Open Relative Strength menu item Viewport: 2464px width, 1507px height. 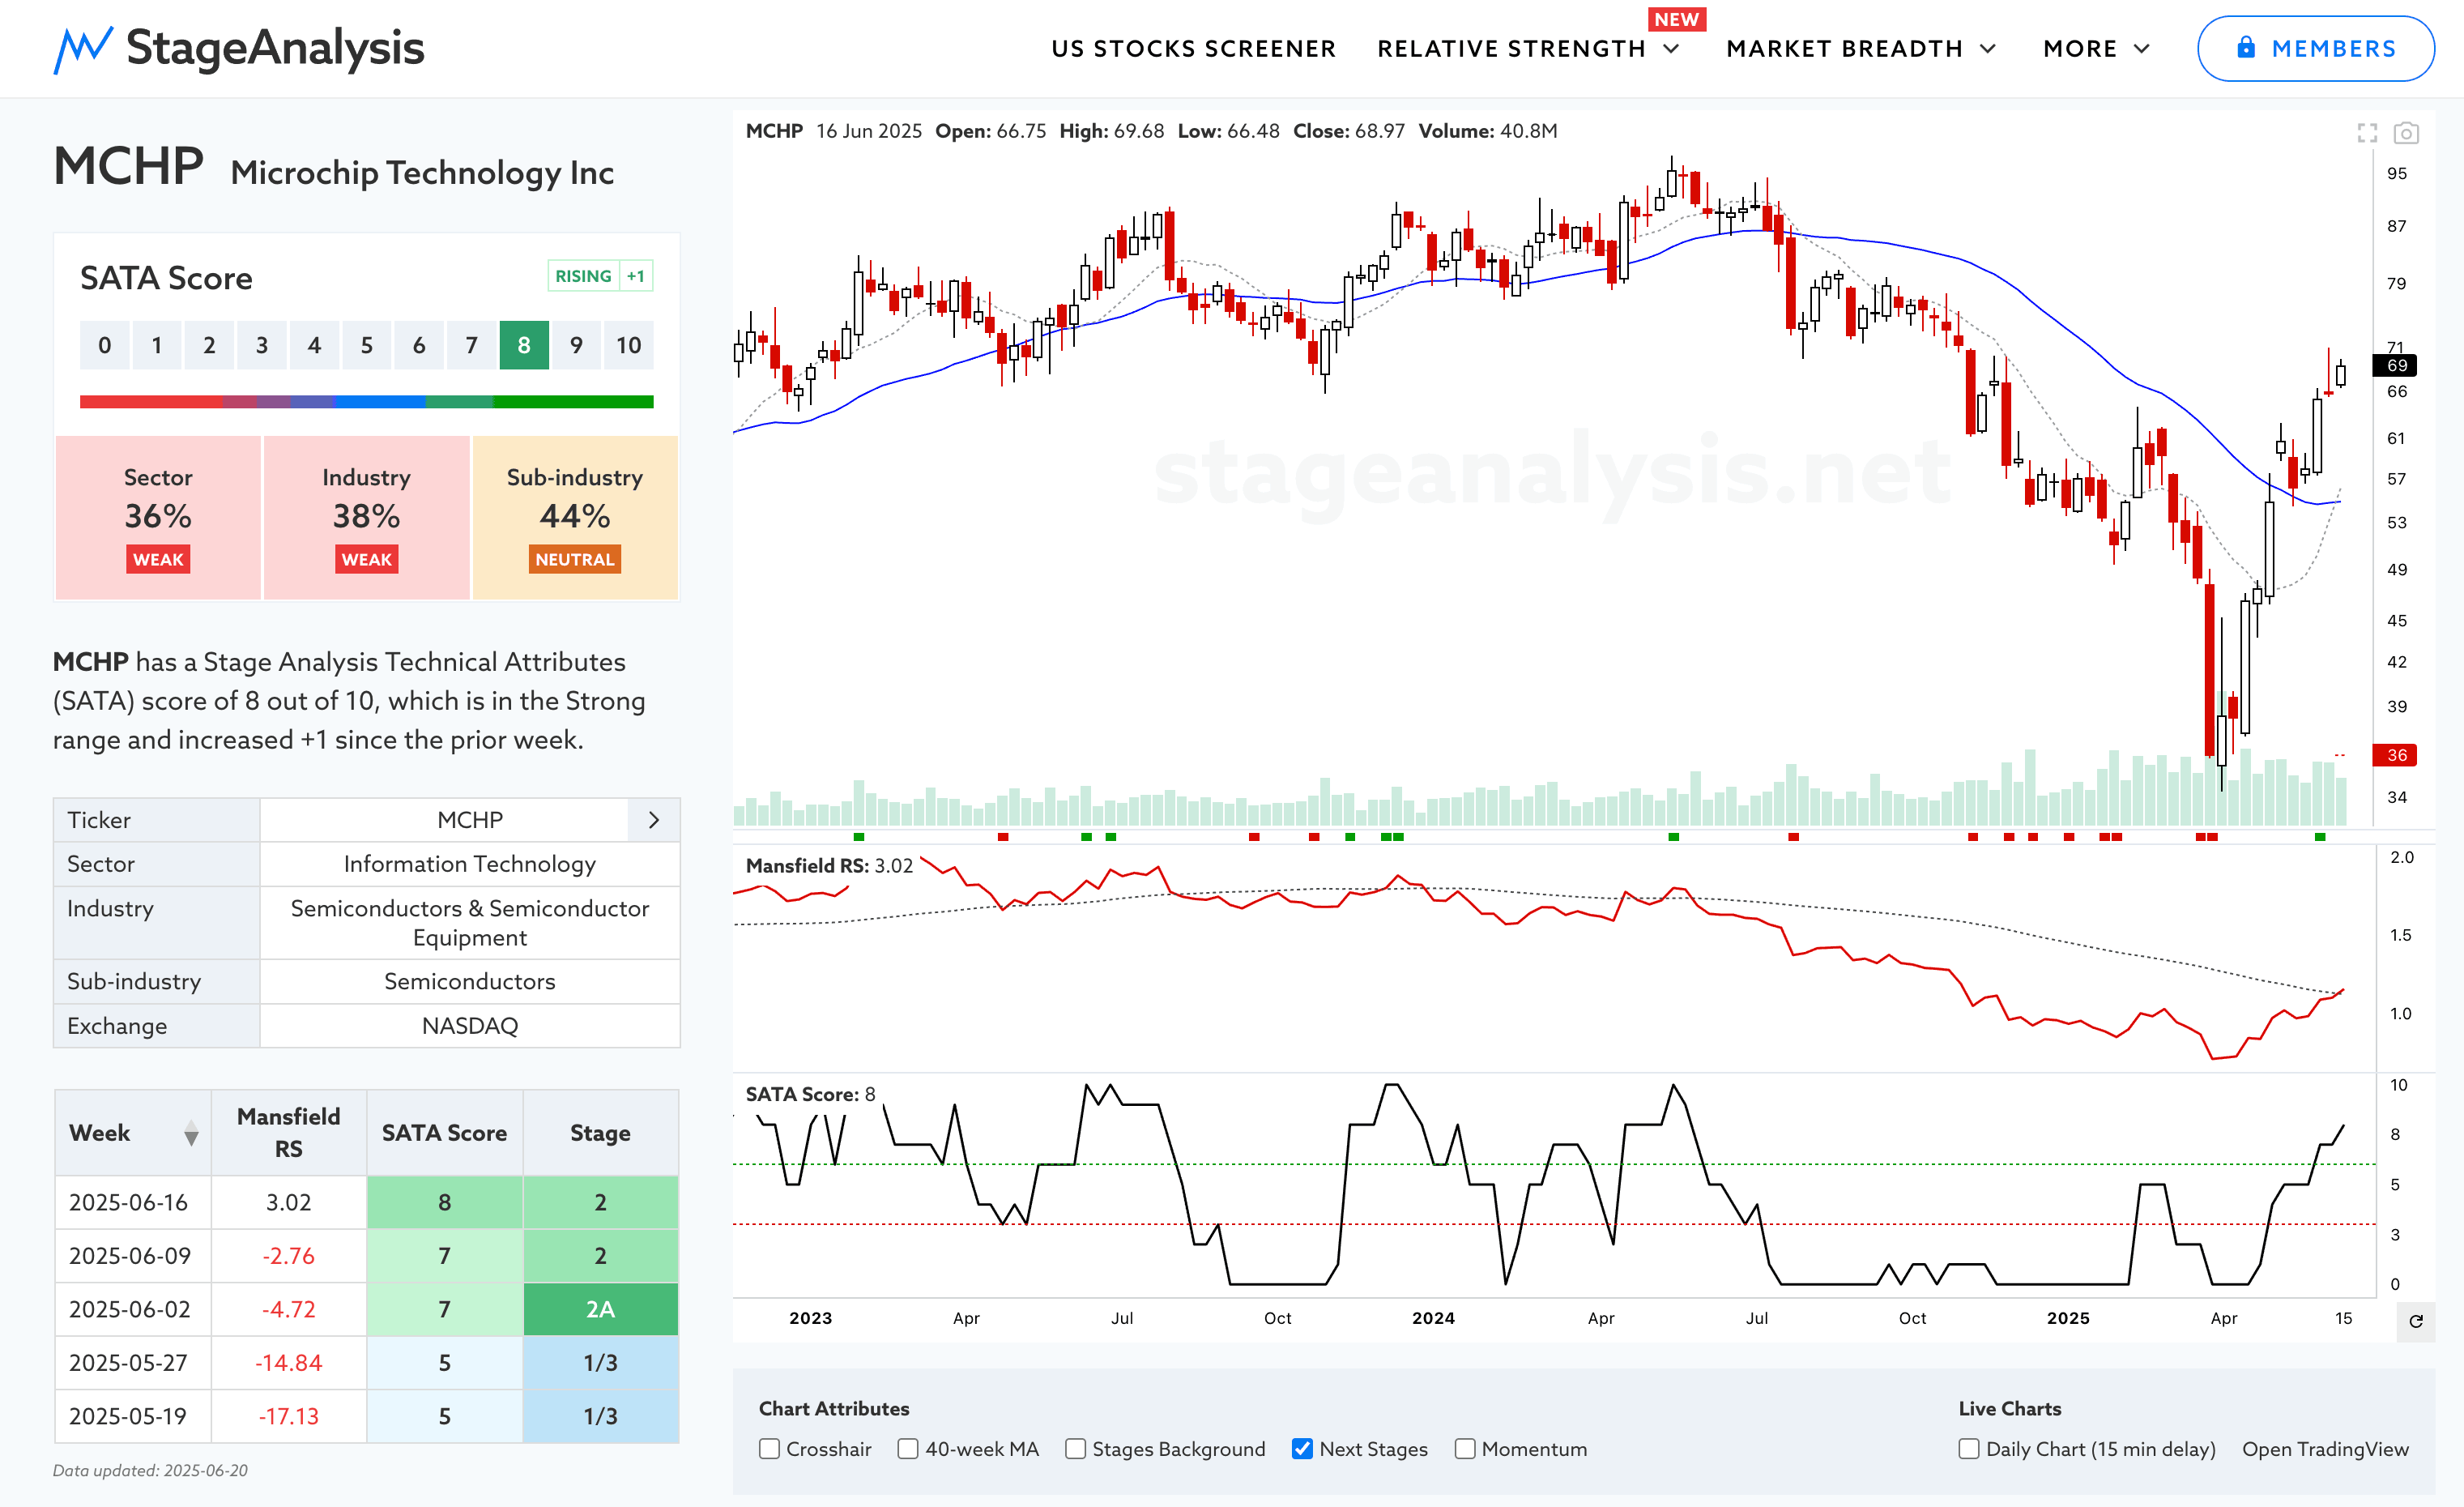pyautogui.click(x=1511, y=49)
